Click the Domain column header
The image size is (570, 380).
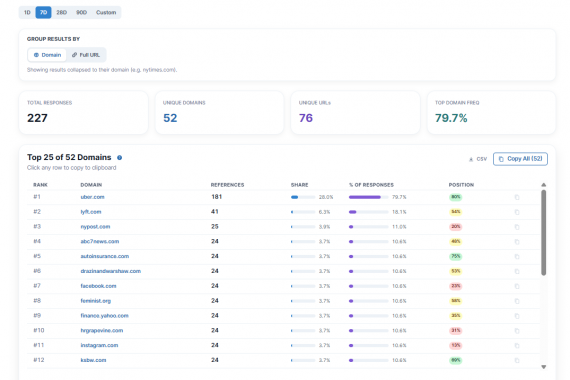[91, 185]
